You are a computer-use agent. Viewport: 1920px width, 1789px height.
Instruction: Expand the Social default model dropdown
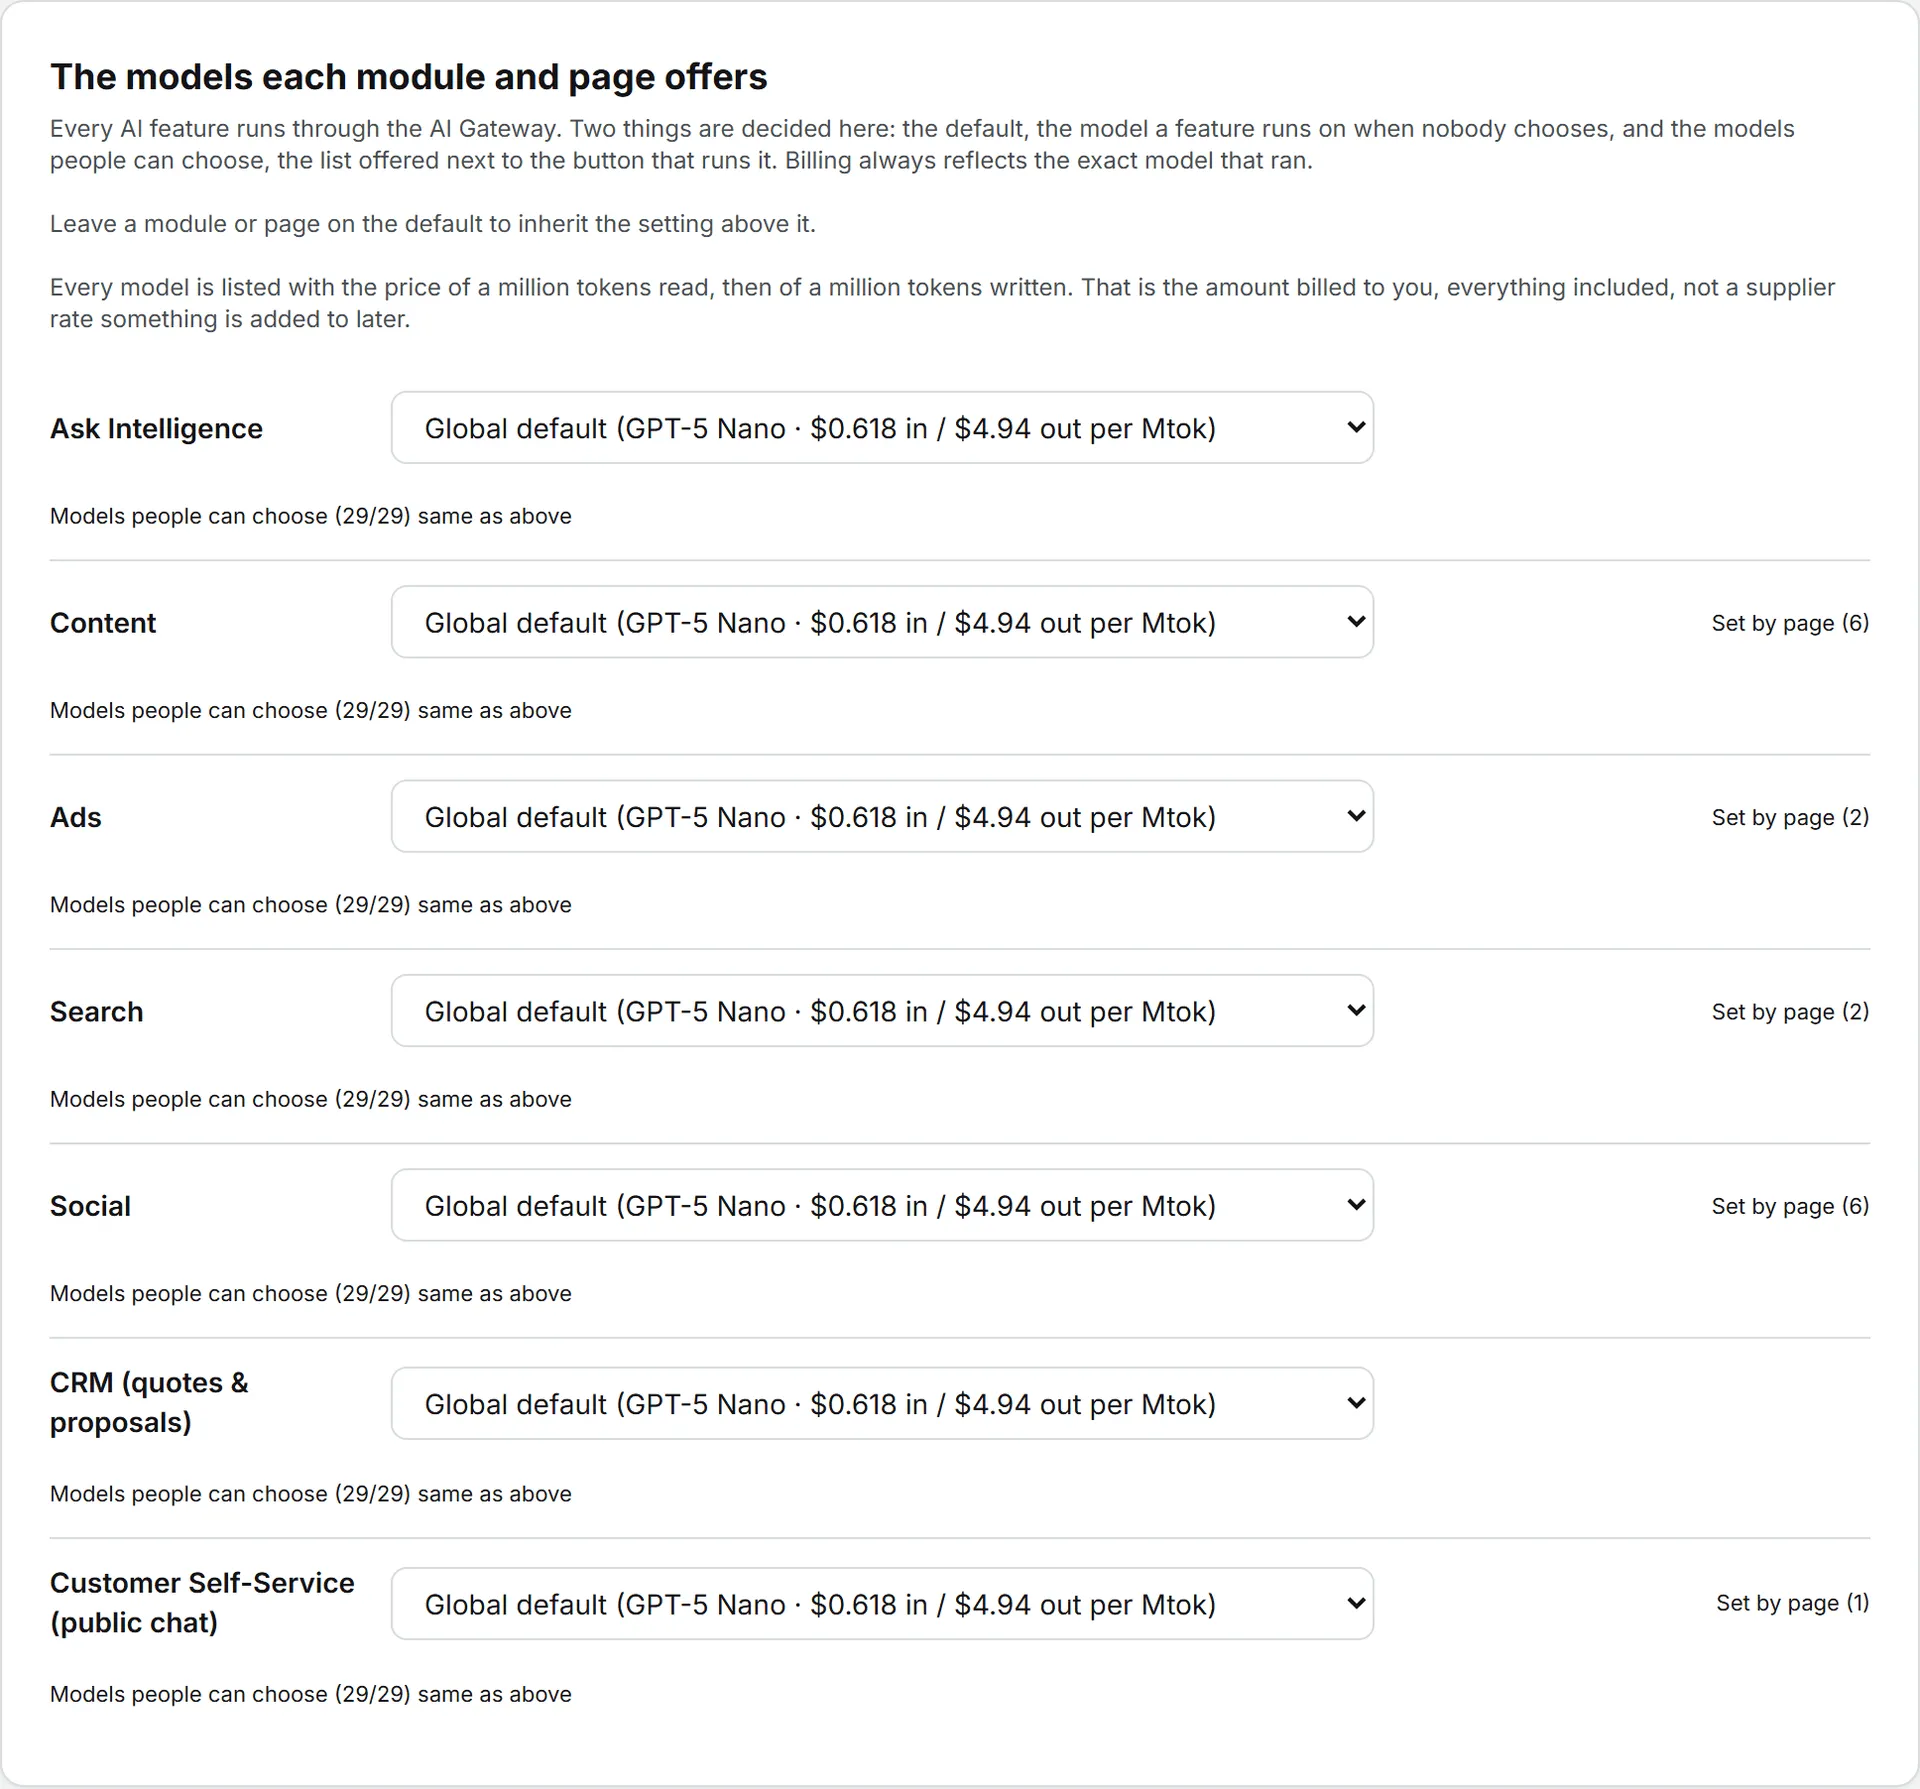tap(882, 1205)
